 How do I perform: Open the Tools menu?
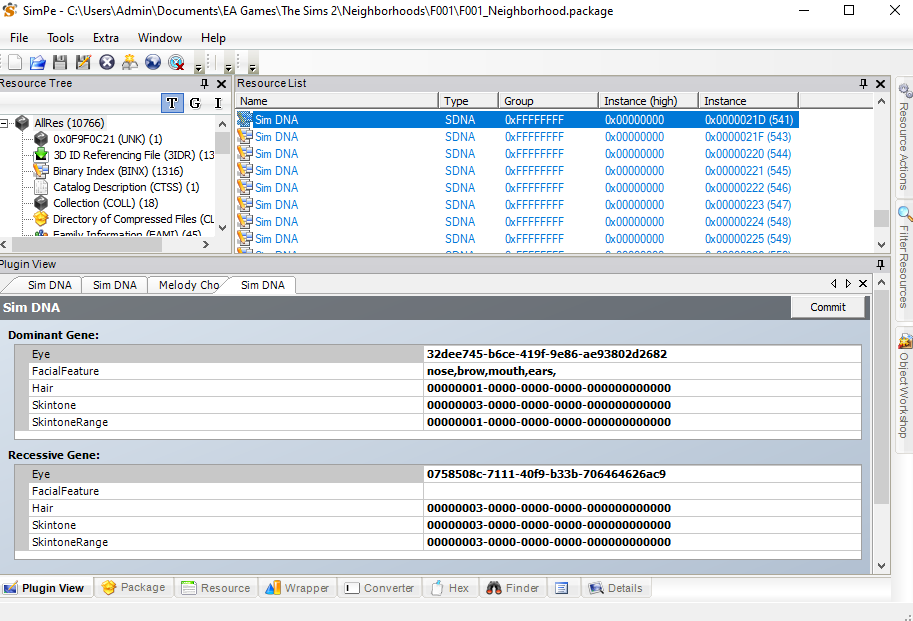[x=61, y=38]
